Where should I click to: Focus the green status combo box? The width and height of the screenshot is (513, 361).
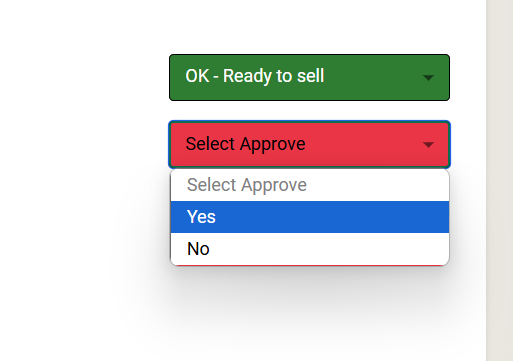coord(309,77)
